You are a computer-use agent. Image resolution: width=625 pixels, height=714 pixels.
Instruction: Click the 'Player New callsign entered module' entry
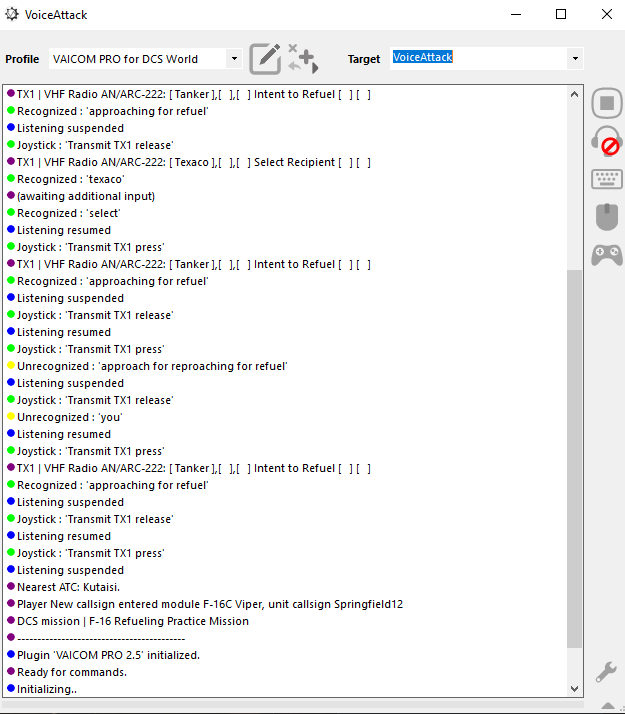205,604
